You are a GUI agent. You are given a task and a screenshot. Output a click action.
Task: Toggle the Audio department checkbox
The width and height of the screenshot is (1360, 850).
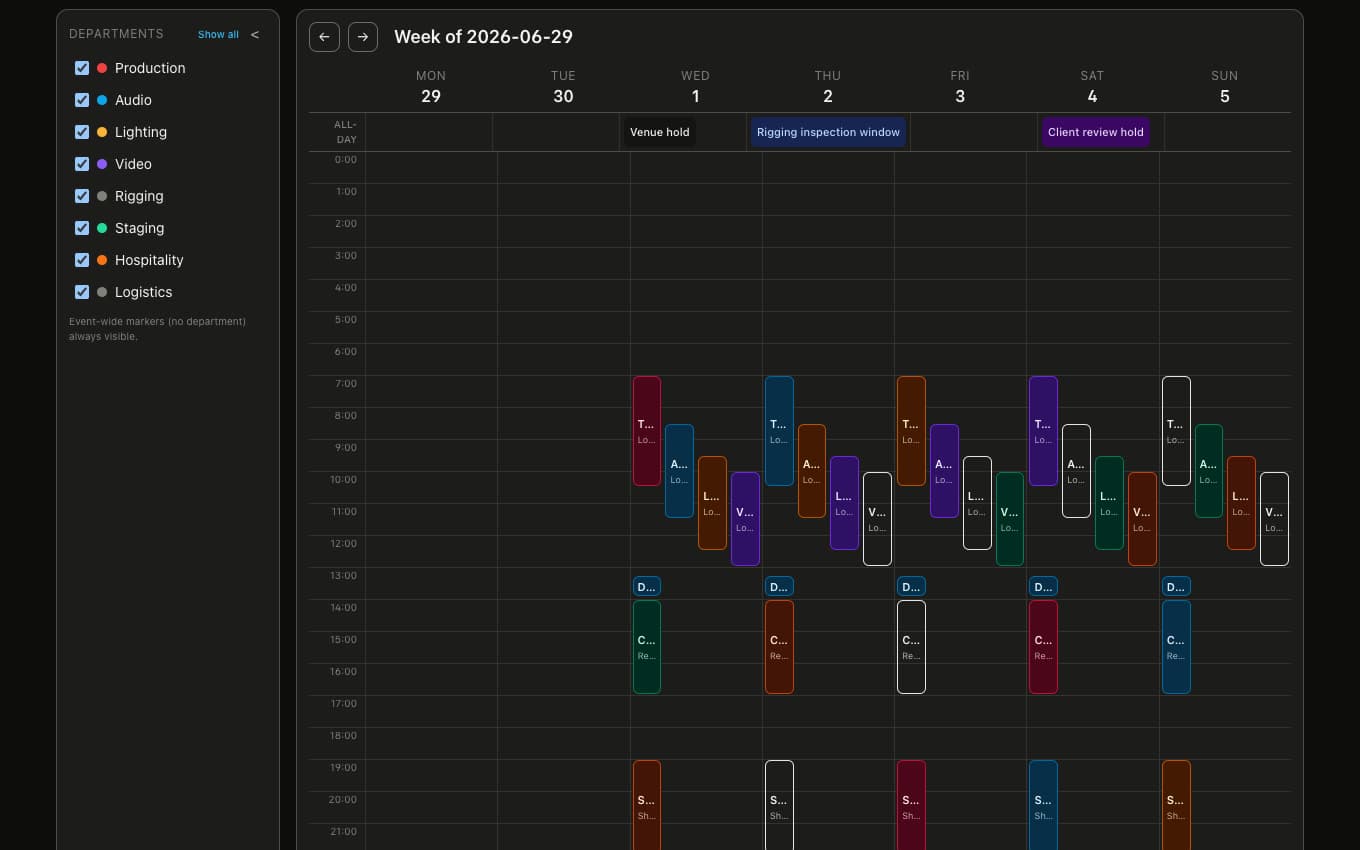tap(82, 100)
